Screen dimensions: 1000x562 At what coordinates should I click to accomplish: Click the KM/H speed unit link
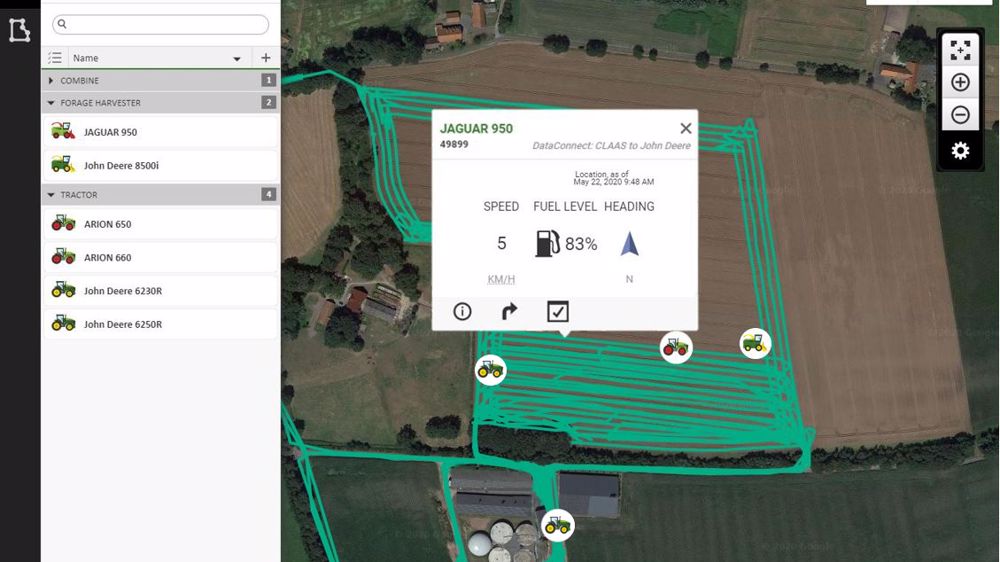501,279
